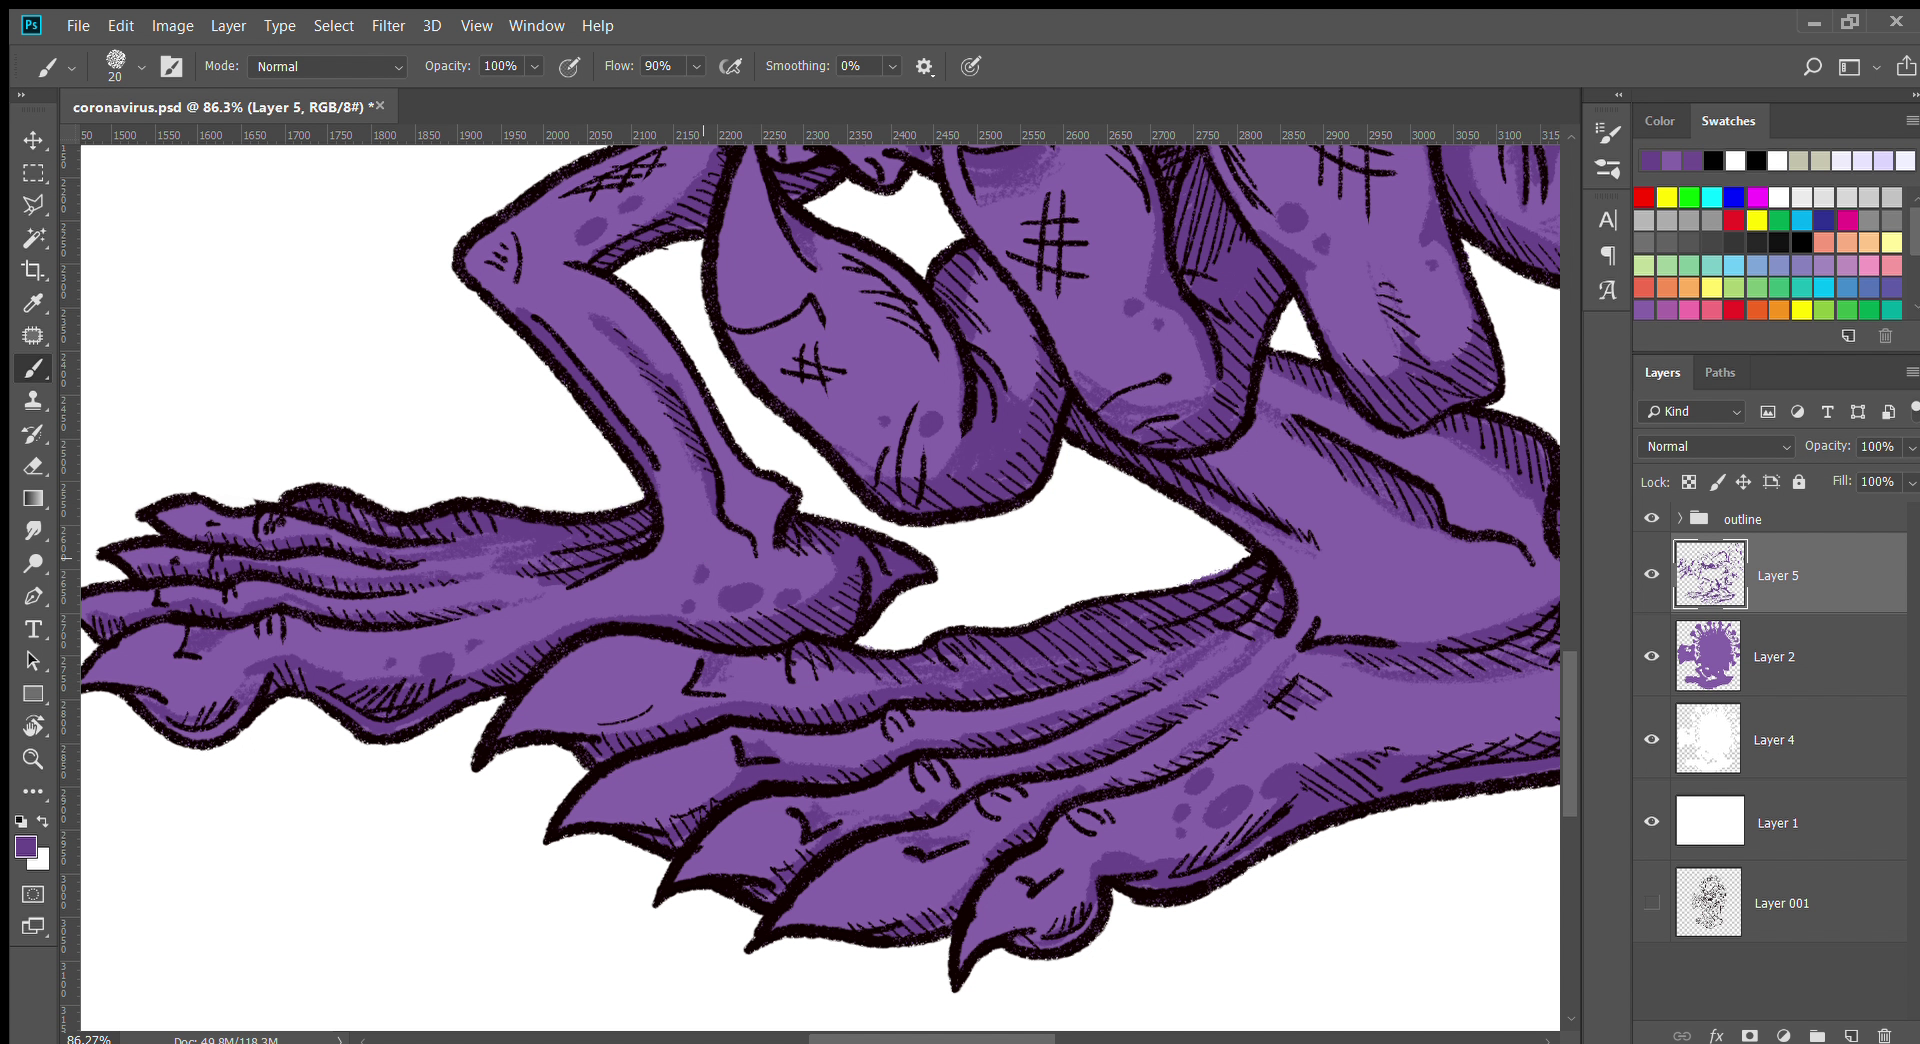Select Layer 4 thumbnail

point(1708,739)
